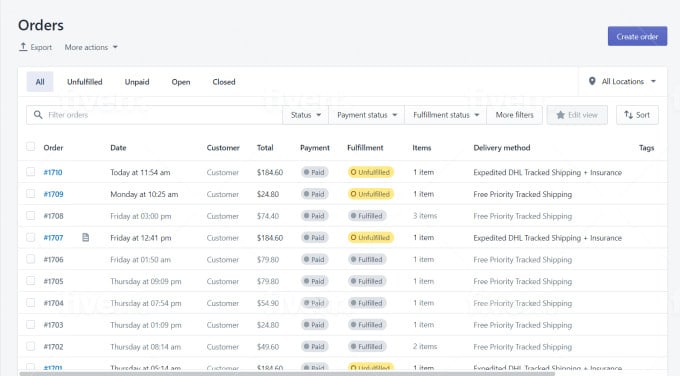680x376 pixels.
Task: Open order #1708
Action: click(x=53, y=216)
